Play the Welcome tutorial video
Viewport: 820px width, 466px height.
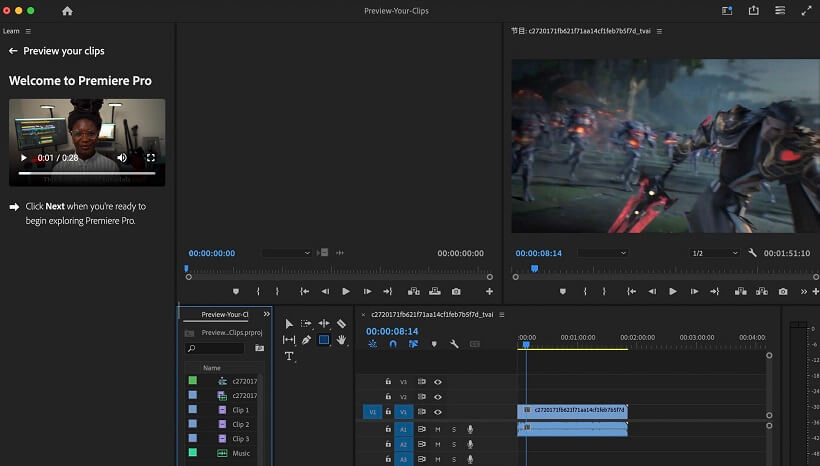click(x=23, y=157)
